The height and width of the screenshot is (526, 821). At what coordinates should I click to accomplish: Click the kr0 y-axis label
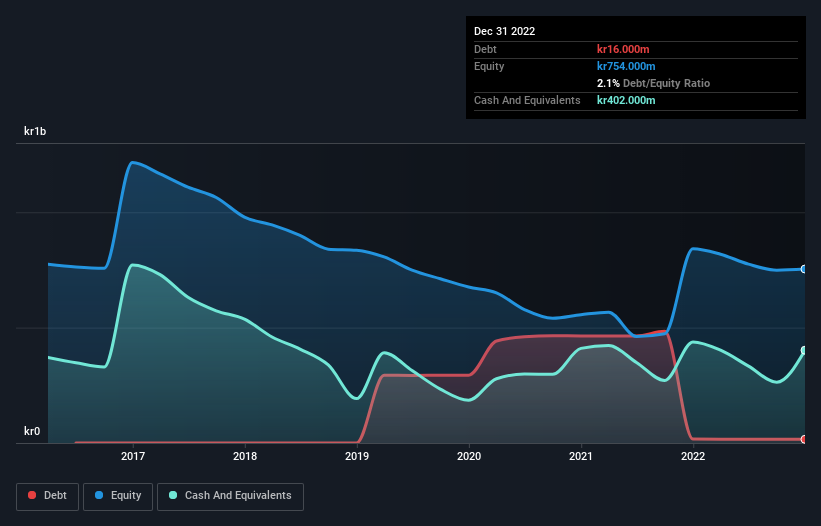click(32, 431)
